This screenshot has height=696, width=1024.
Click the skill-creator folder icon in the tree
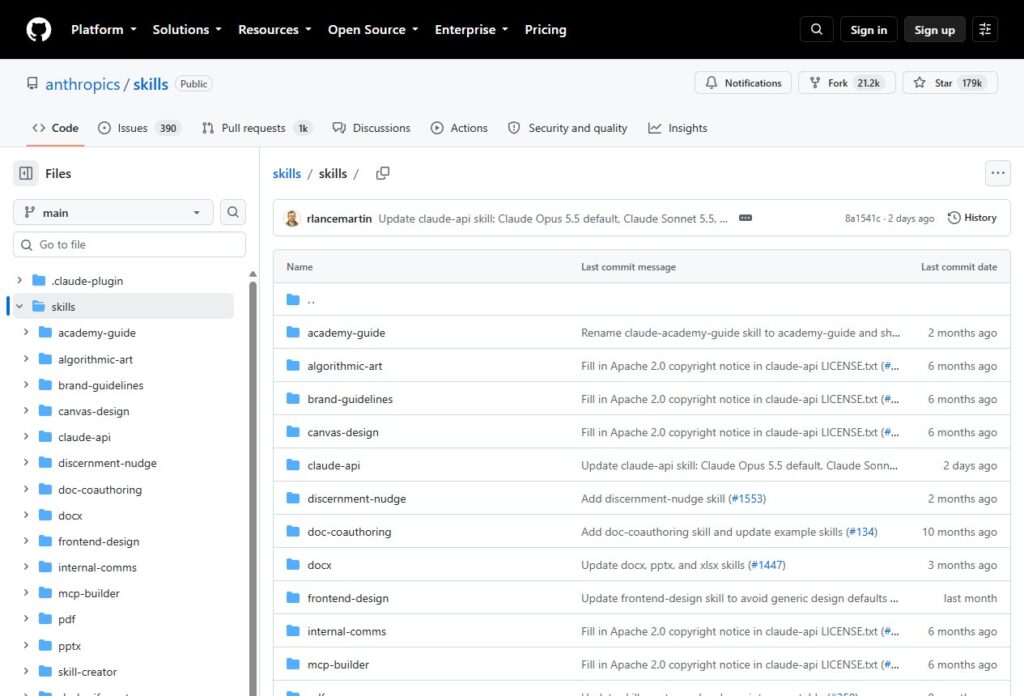(45, 671)
